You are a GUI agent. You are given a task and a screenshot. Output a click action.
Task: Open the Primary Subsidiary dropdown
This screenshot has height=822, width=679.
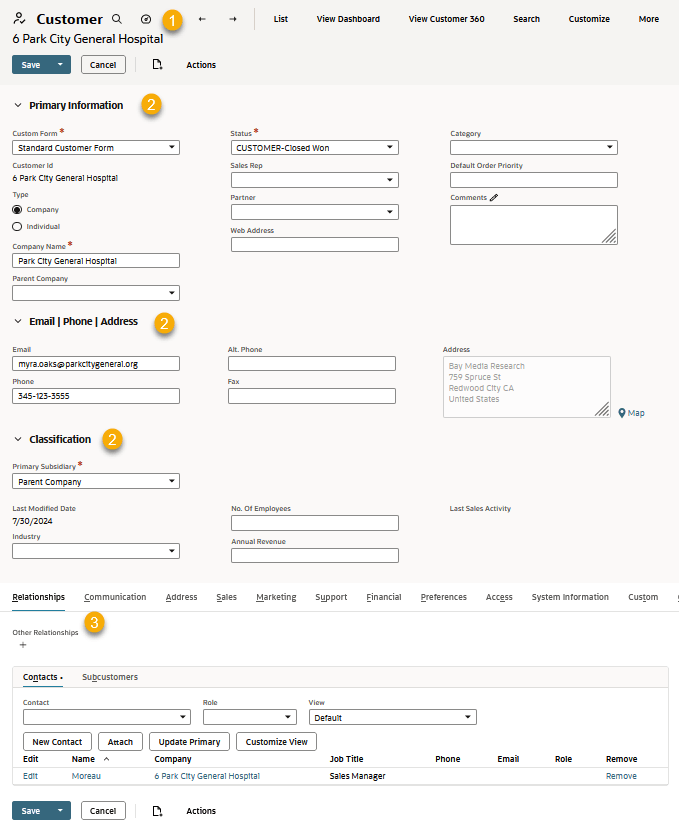(96, 481)
